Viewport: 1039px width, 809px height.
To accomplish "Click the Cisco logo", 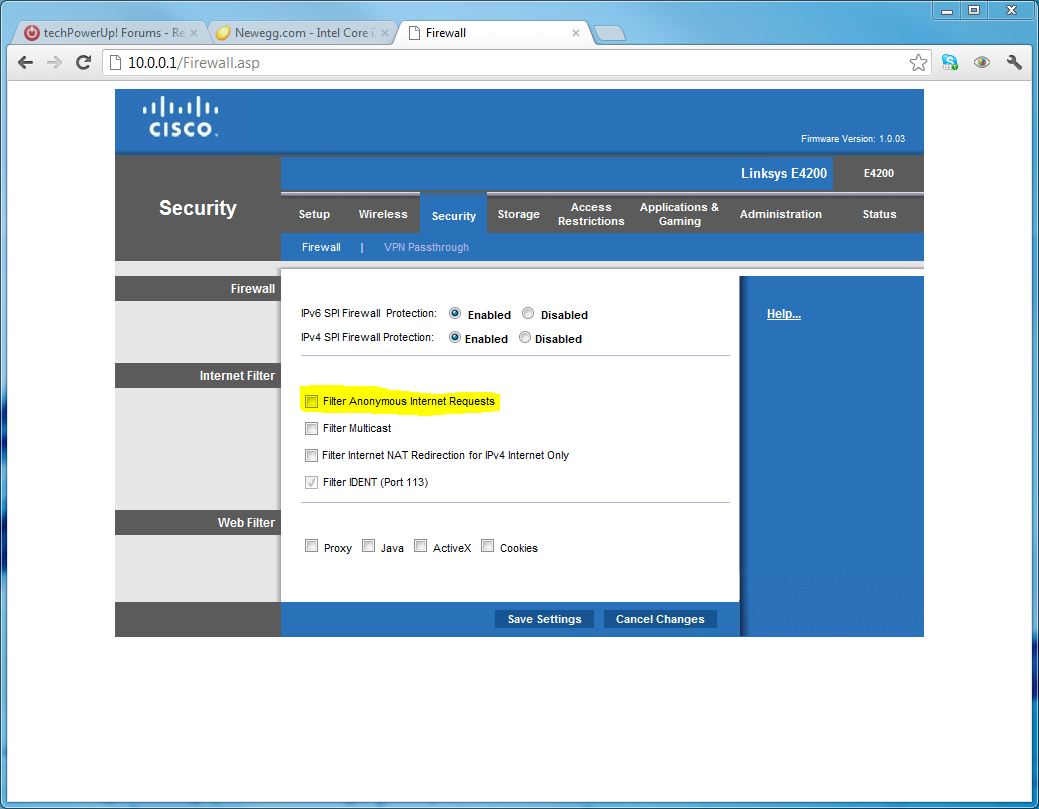I will 180,117.
